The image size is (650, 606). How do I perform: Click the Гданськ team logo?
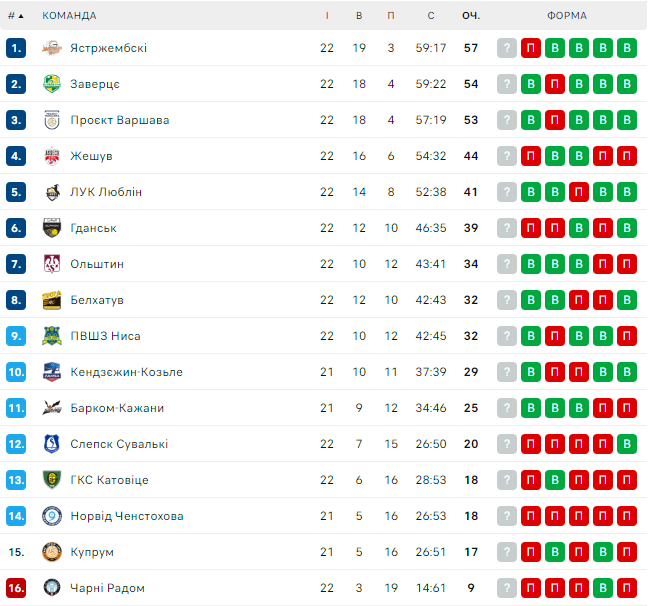(52, 228)
